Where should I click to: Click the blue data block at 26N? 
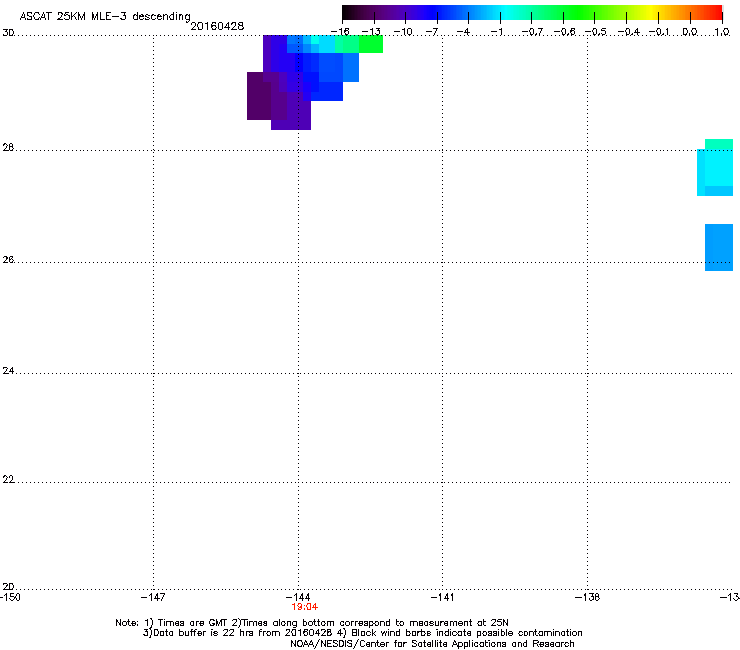pyautogui.click(x=719, y=247)
